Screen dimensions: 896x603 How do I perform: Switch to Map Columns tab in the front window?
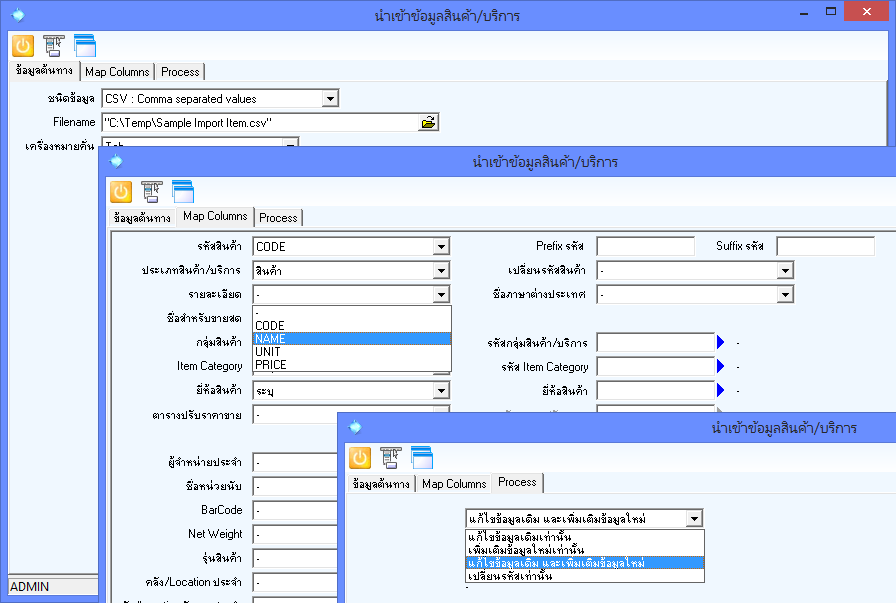click(x=454, y=483)
